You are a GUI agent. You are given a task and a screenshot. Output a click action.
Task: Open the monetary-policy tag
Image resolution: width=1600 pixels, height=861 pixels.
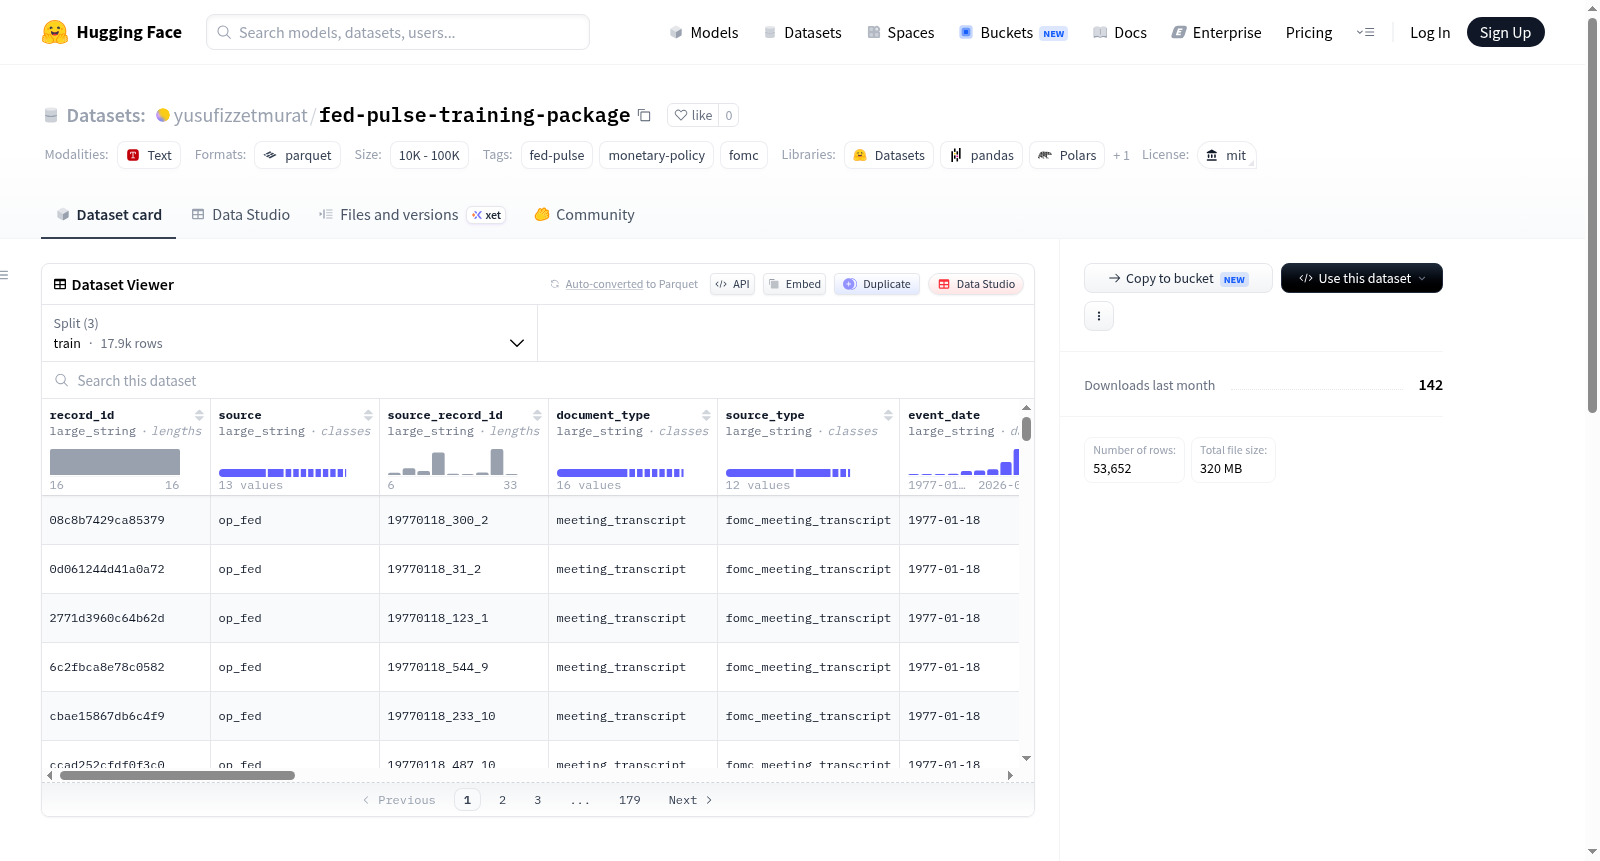click(x=657, y=155)
